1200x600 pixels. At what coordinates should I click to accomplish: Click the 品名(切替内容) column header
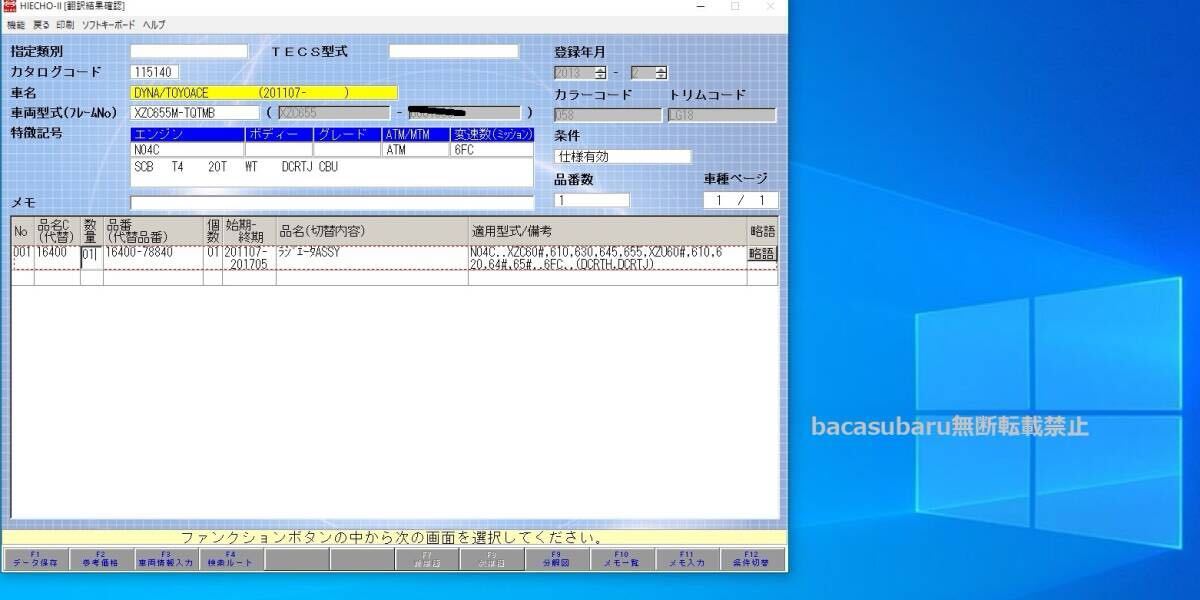point(371,231)
